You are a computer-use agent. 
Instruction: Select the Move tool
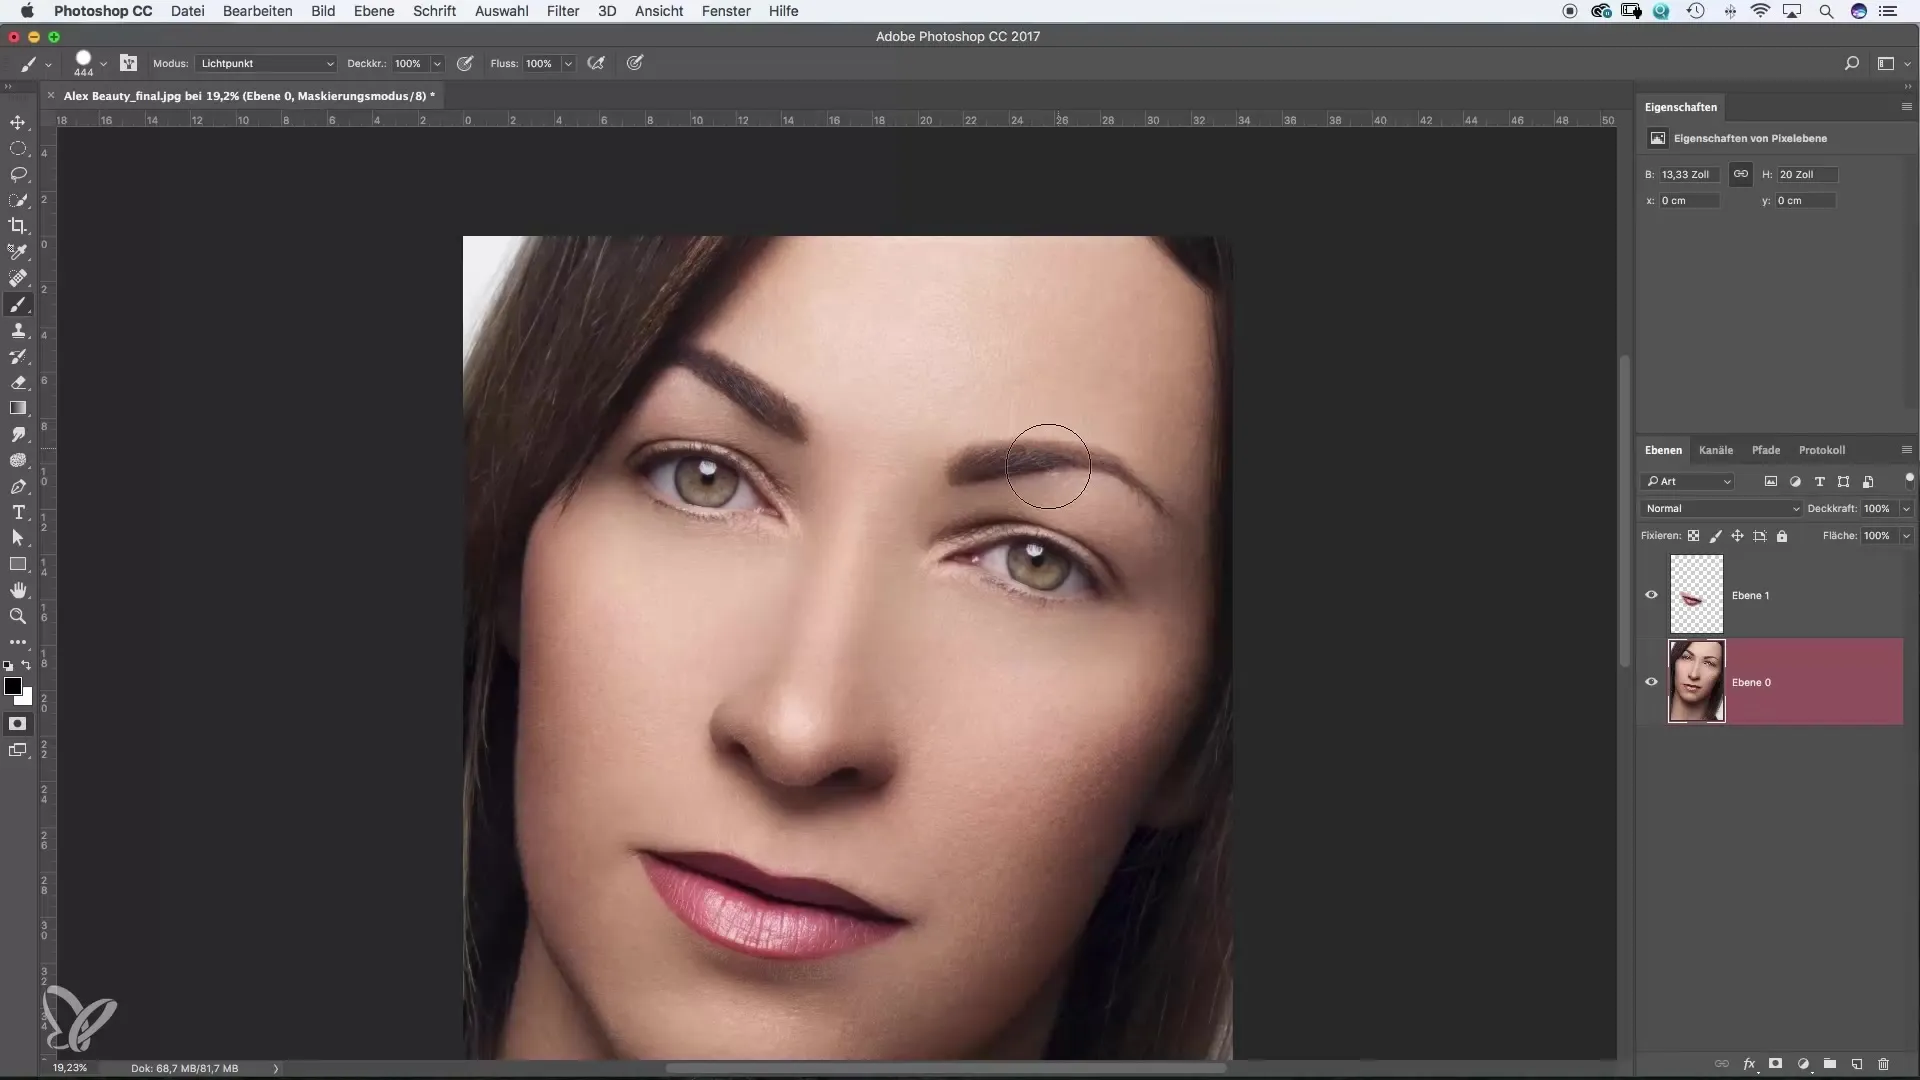point(18,122)
